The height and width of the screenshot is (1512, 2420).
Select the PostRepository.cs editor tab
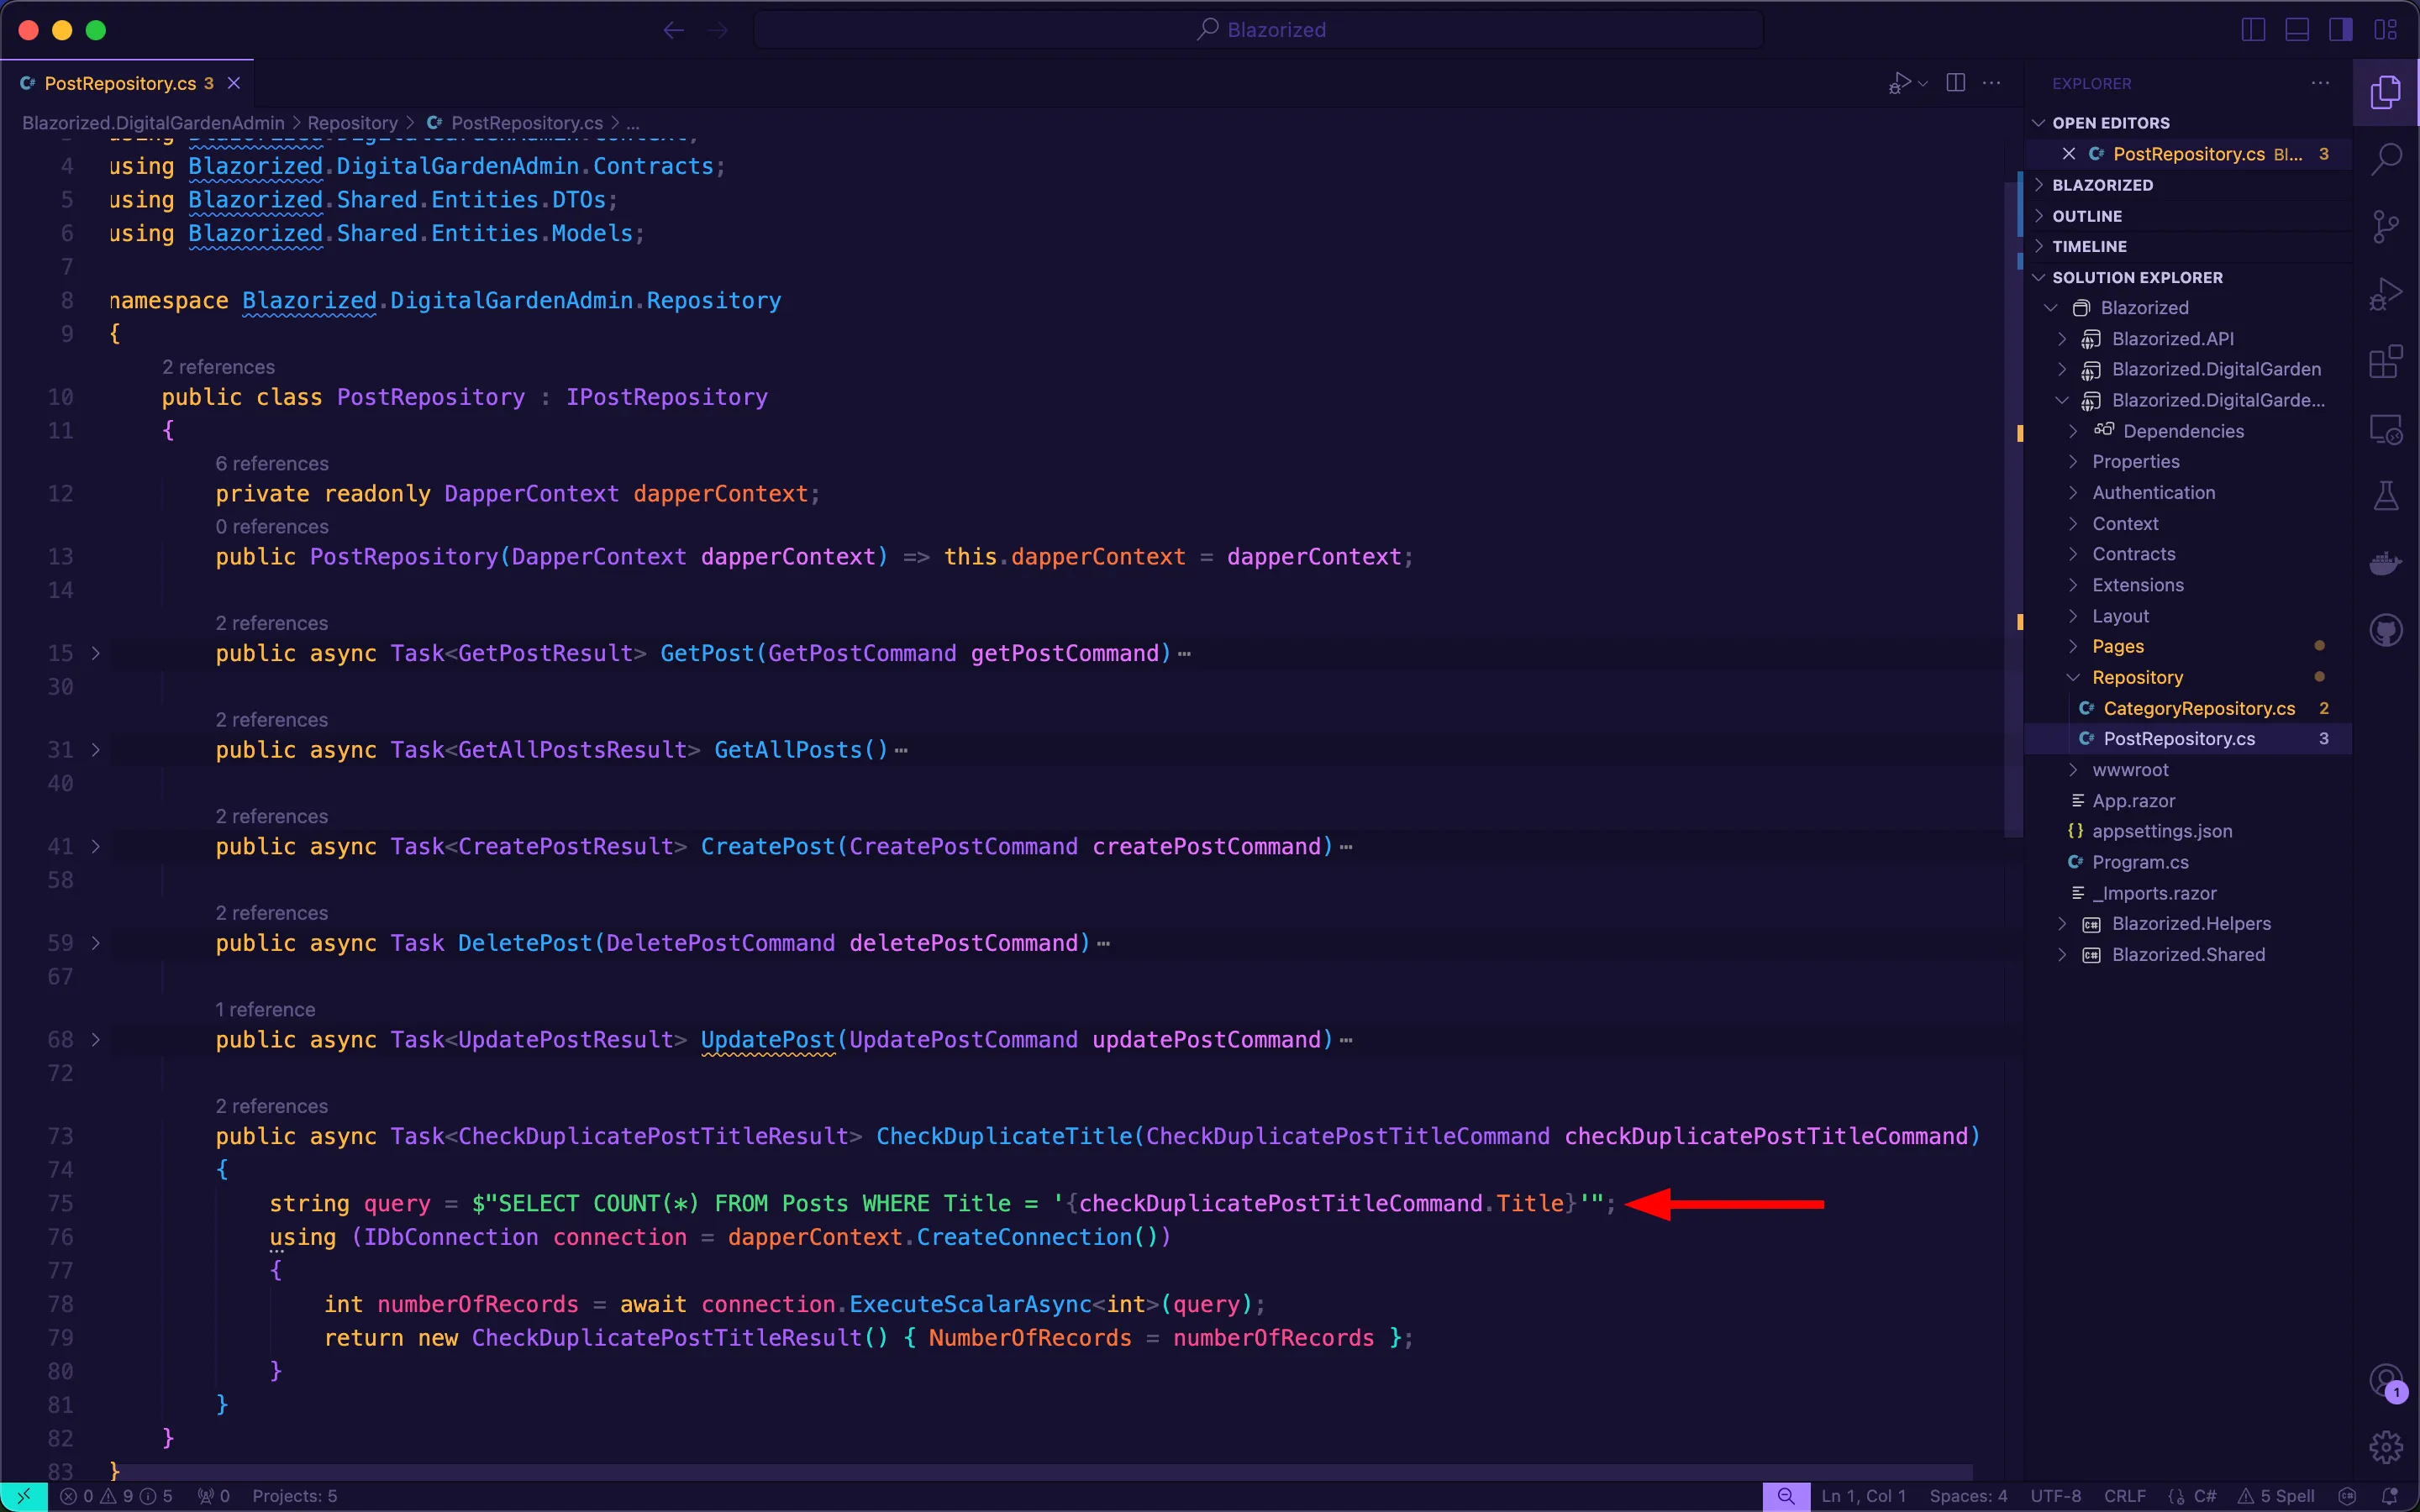[127, 83]
